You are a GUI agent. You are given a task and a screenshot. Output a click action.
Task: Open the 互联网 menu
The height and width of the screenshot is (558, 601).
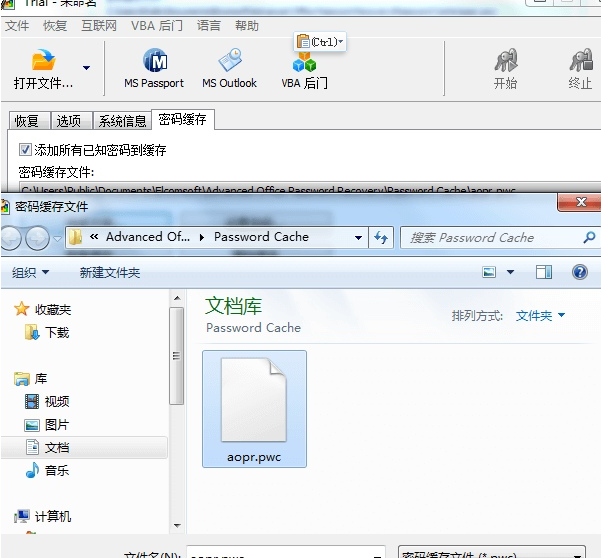pos(99,26)
